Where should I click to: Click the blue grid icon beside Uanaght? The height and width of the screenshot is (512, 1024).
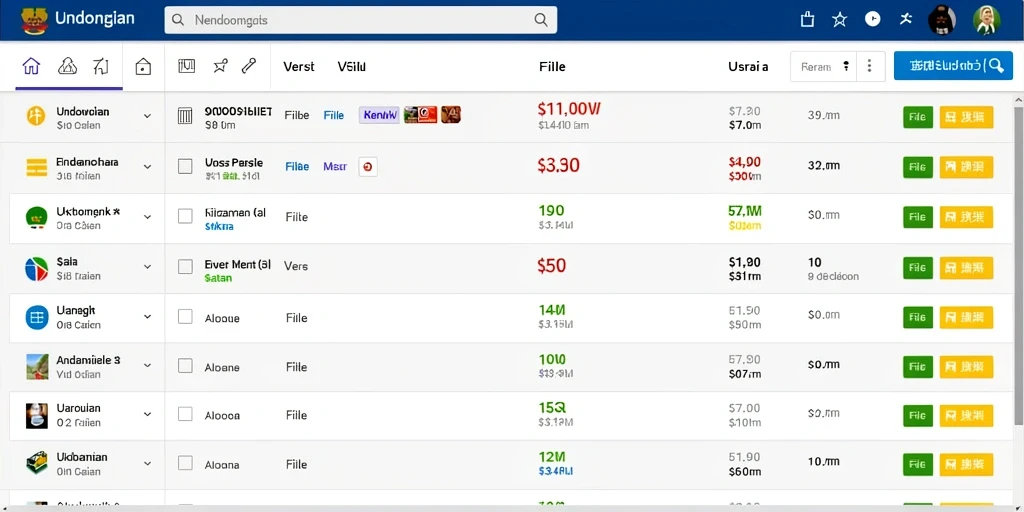[x=37, y=317]
